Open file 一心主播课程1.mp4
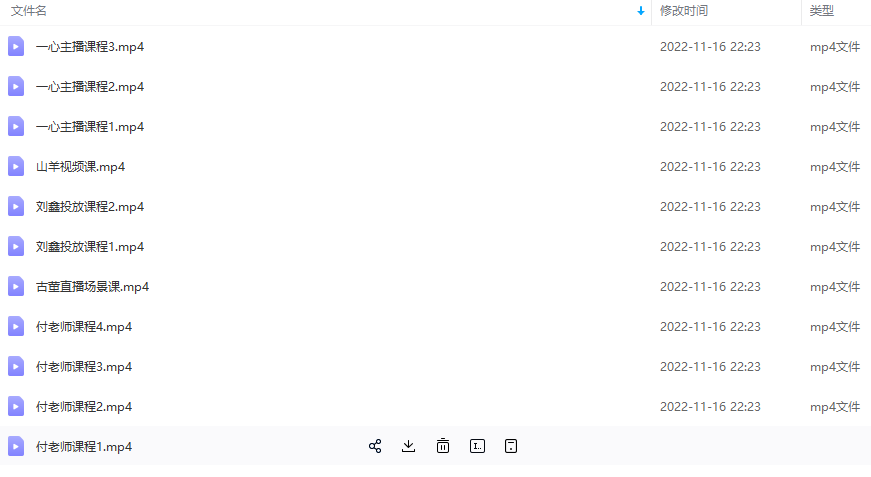 90,127
